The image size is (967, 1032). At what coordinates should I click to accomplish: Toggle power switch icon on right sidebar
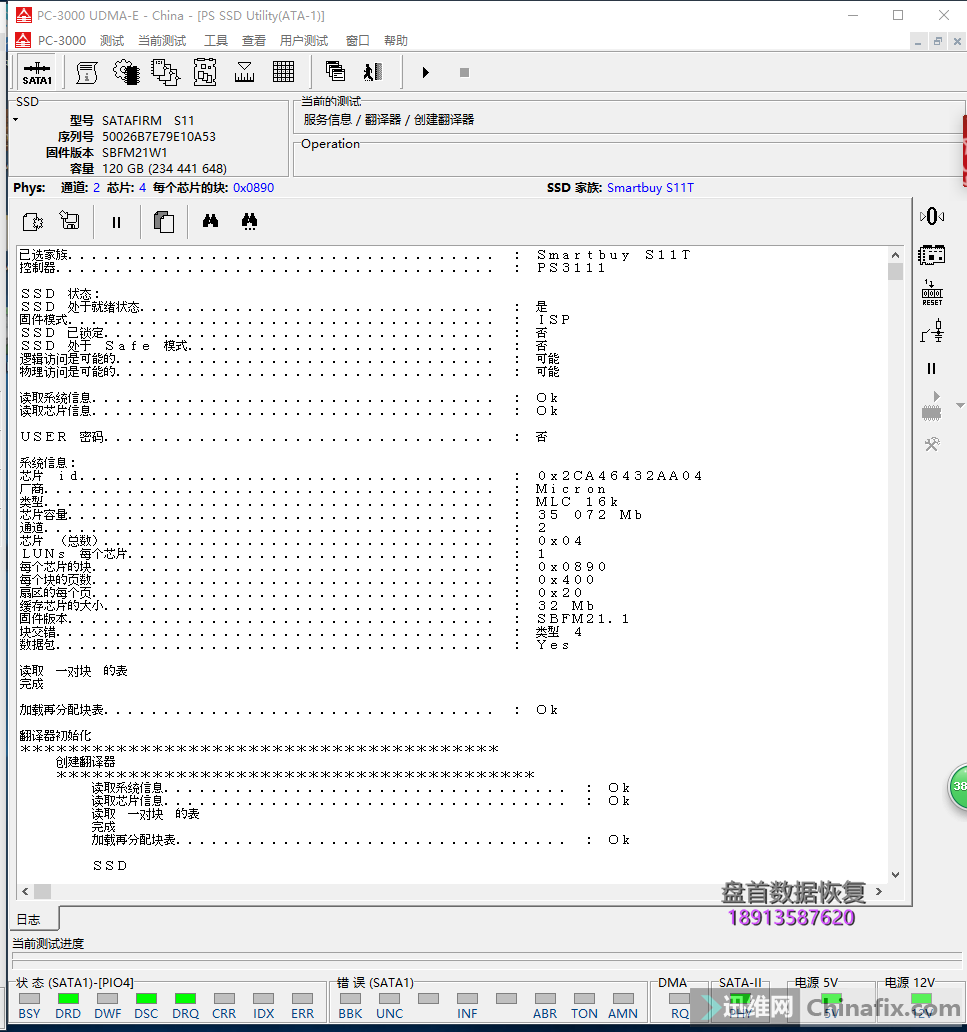coord(931,331)
